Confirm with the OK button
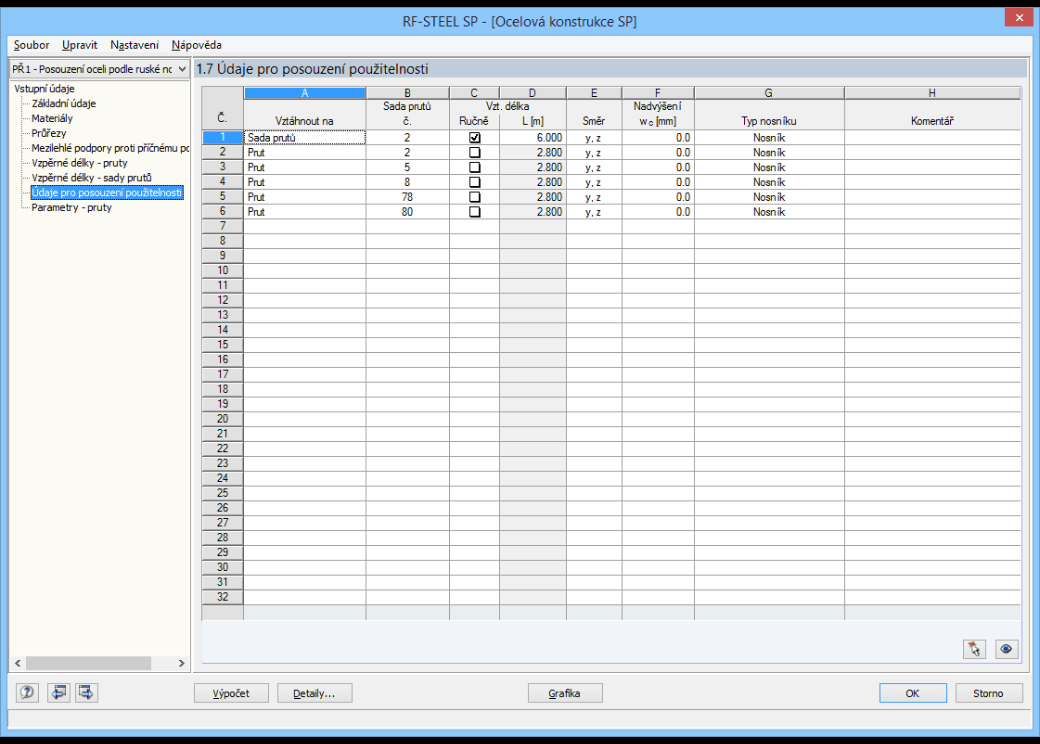The height and width of the screenshot is (744, 1040). (913, 693)
